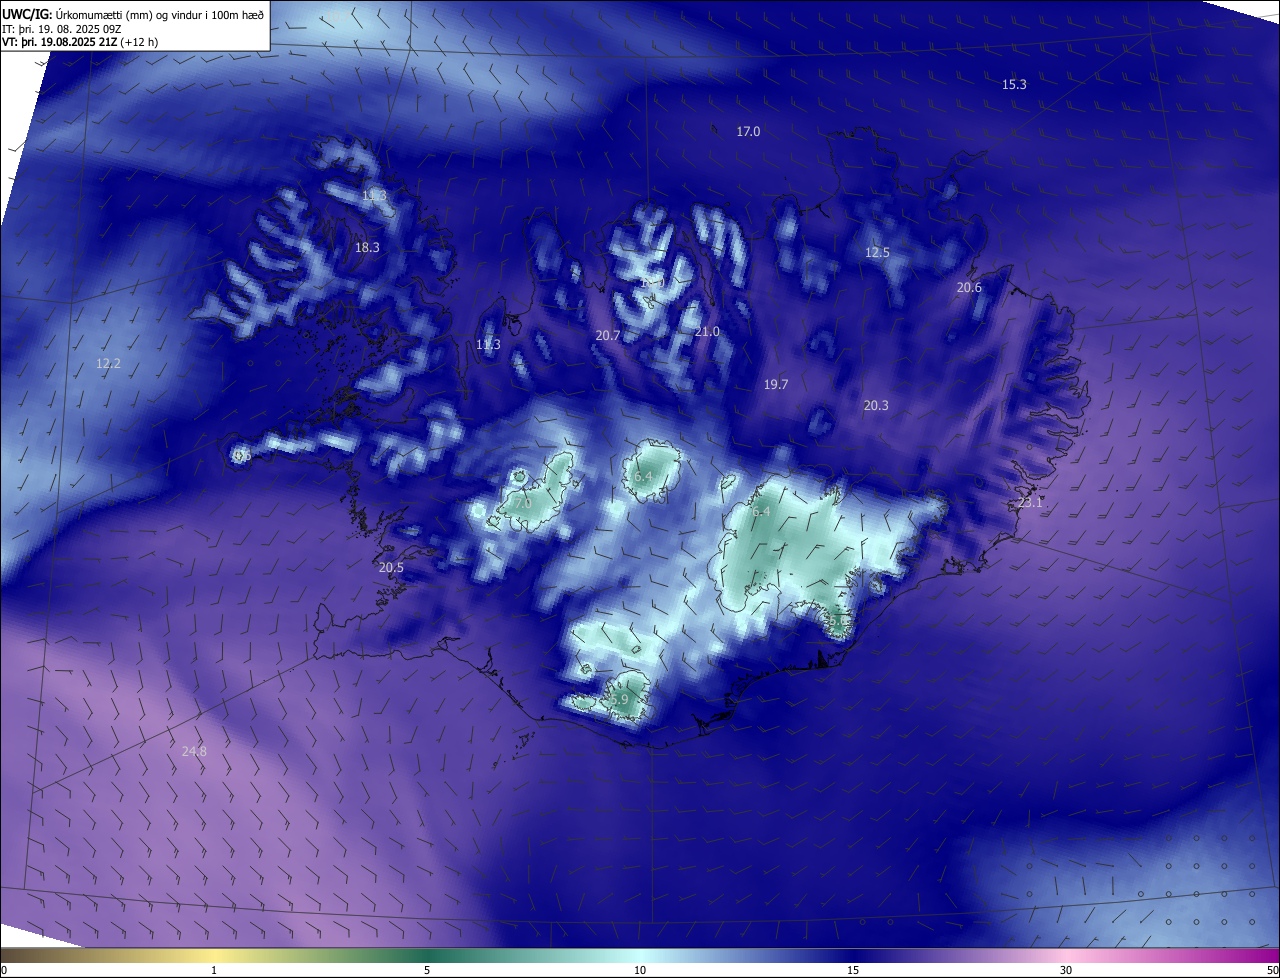Viewport: 1280px width, 978px height.
Task: Click the '1' tick on the color scale
Action: click(214, 970)
